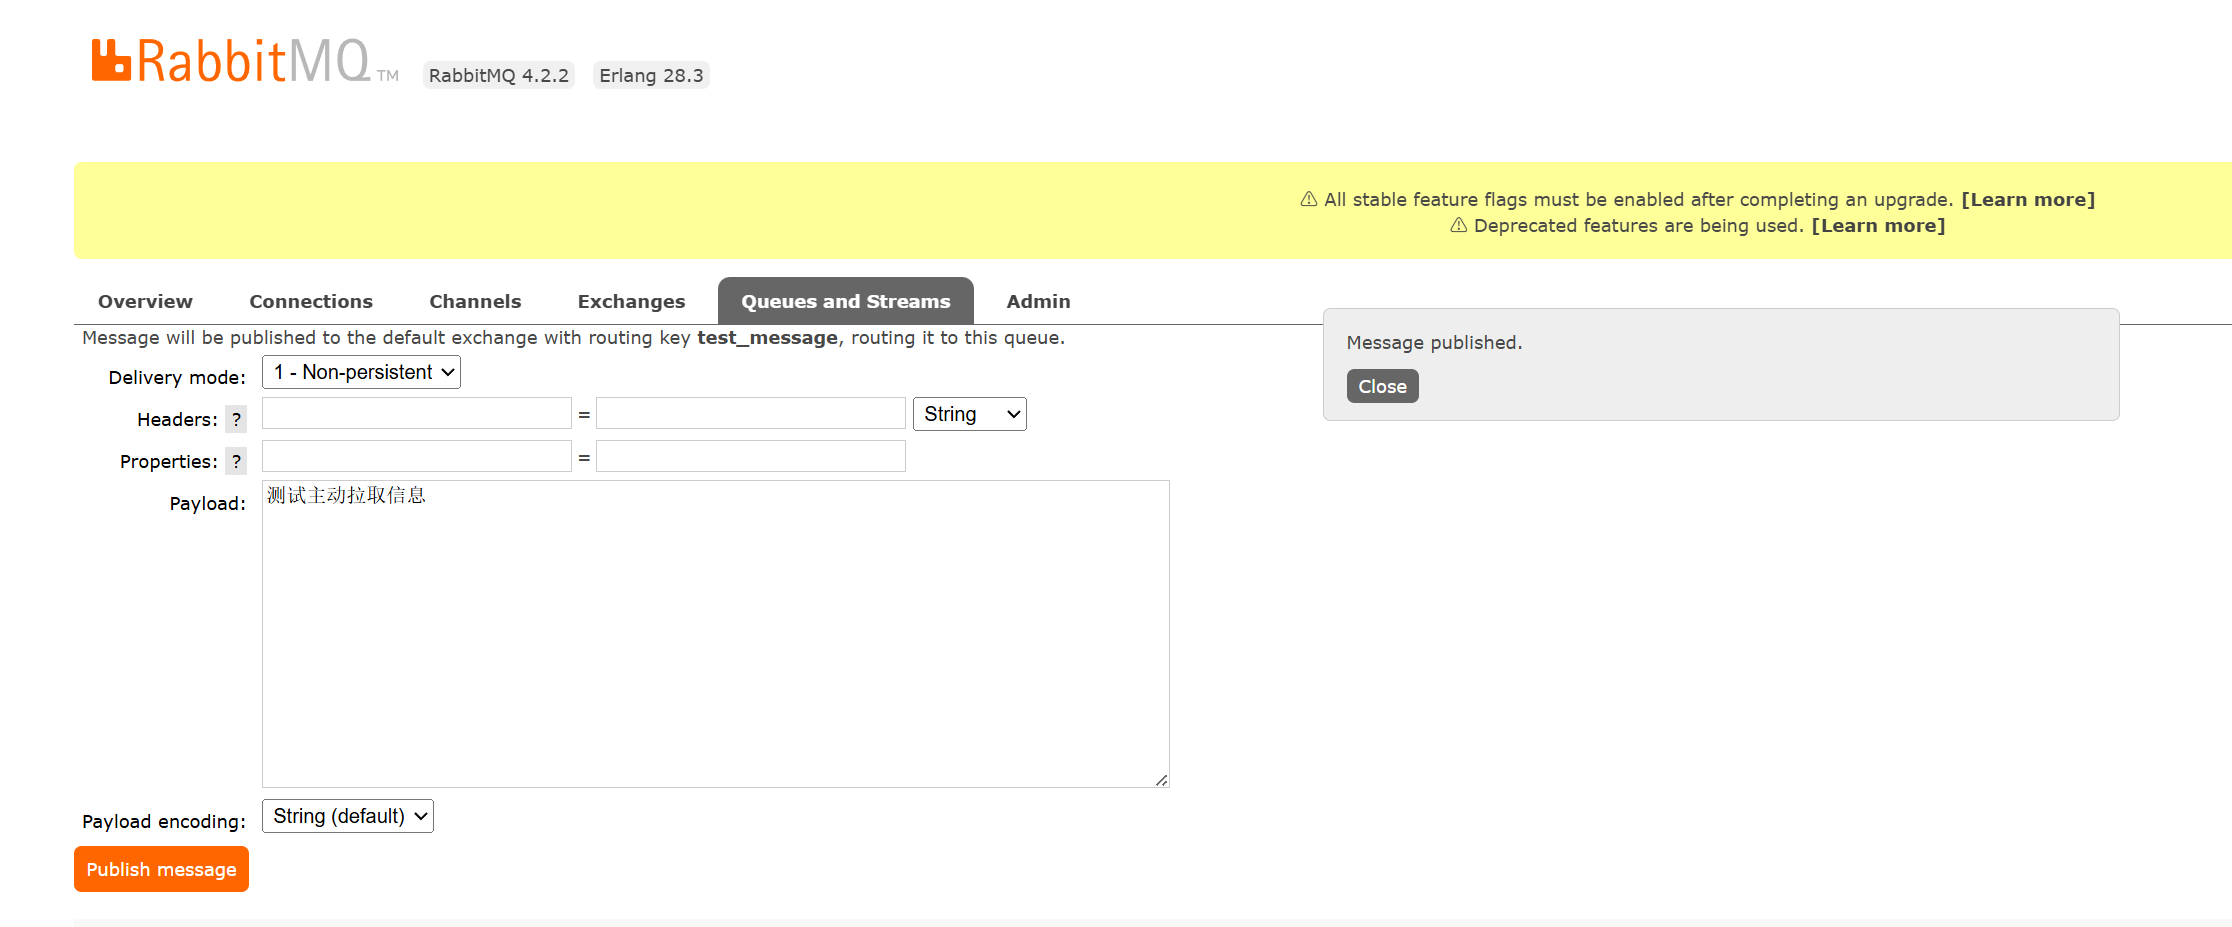Click the RabbitMQ 4.2.2 version badge
Image resolution: width=2232 pixels, height=927 pixels.
[499, 75]
